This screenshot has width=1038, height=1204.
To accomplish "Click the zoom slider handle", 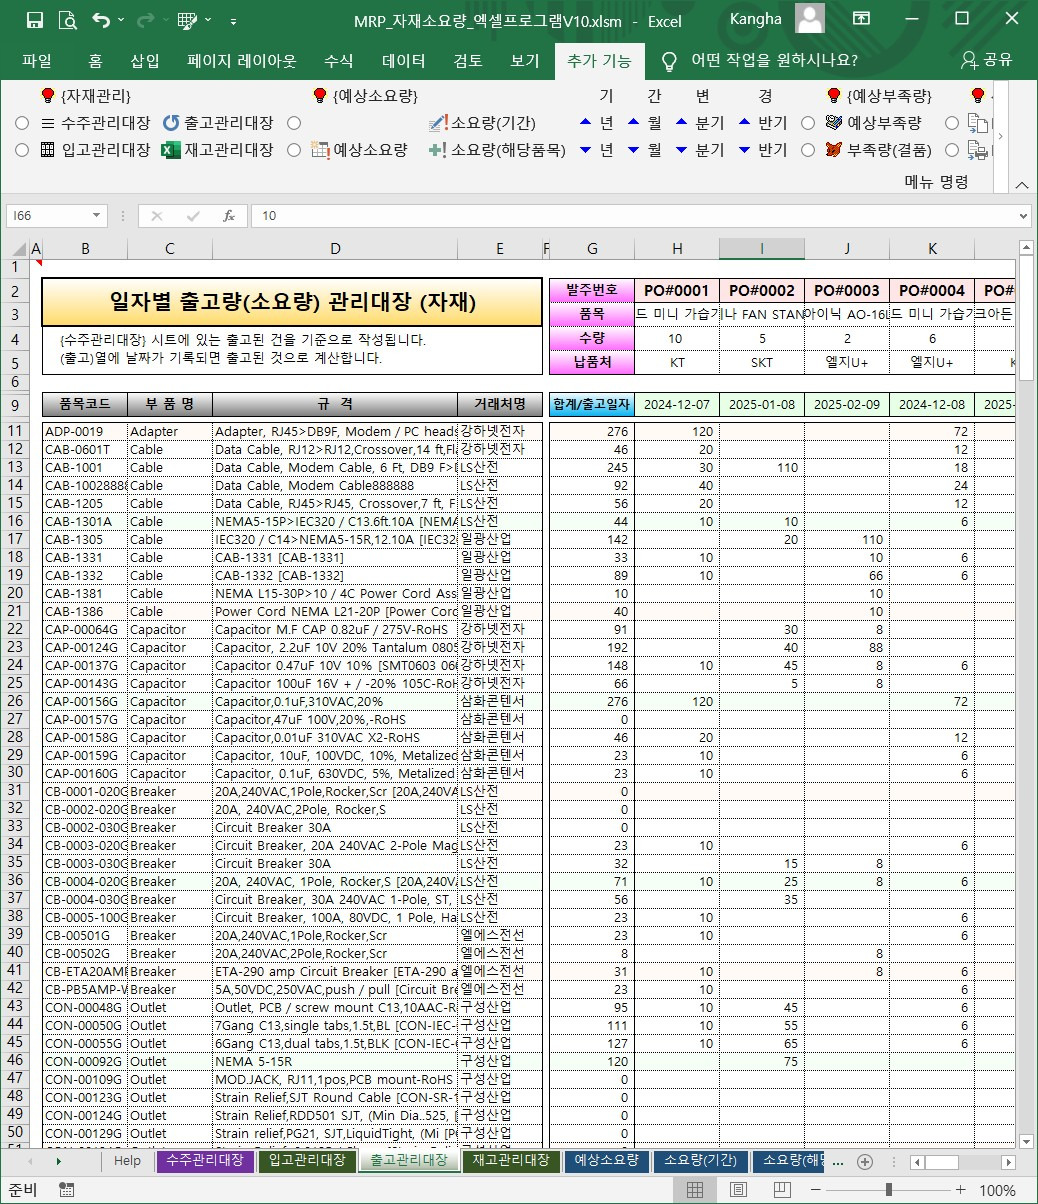I will (x=889, y=1190).
